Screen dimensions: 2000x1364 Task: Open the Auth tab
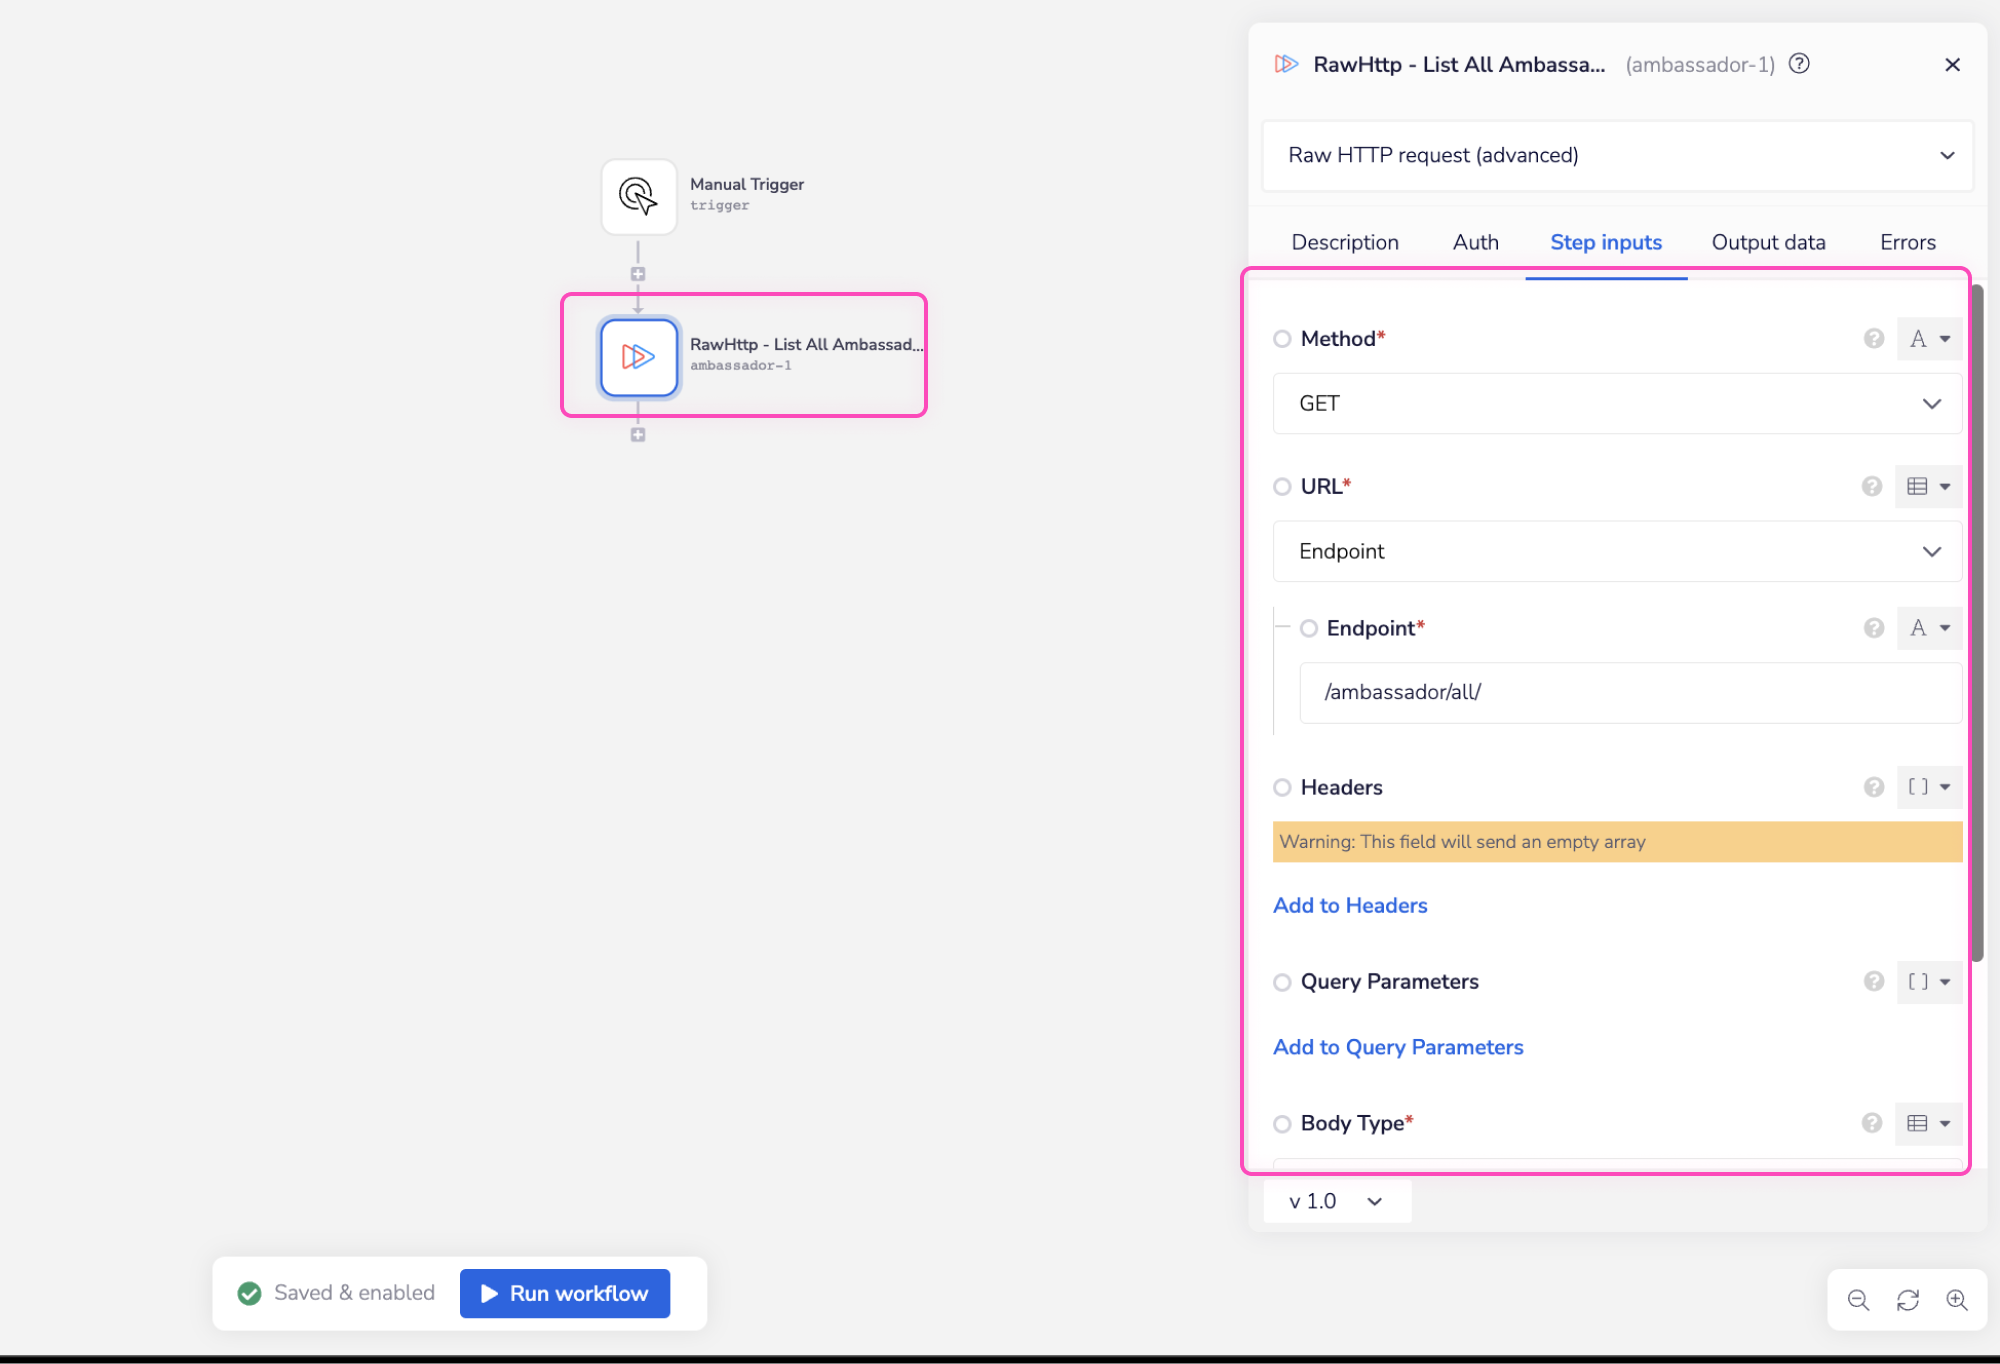1475,242
